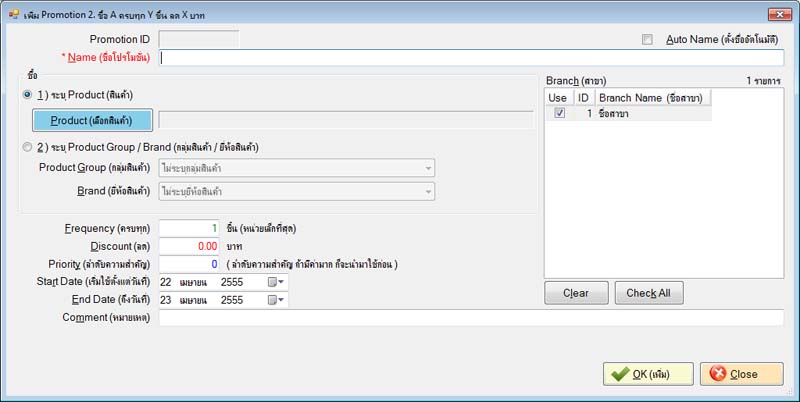Select radio option 2 Product Group / Brand
800x402 pixels.
pyautogui.click(x=27, y=147)
